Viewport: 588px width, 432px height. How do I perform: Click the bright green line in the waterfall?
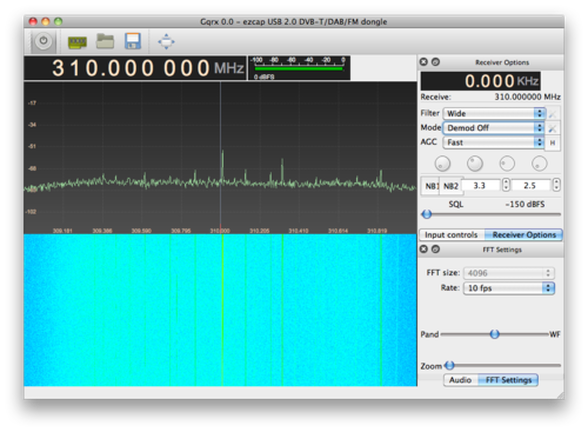tap(222, 310)
